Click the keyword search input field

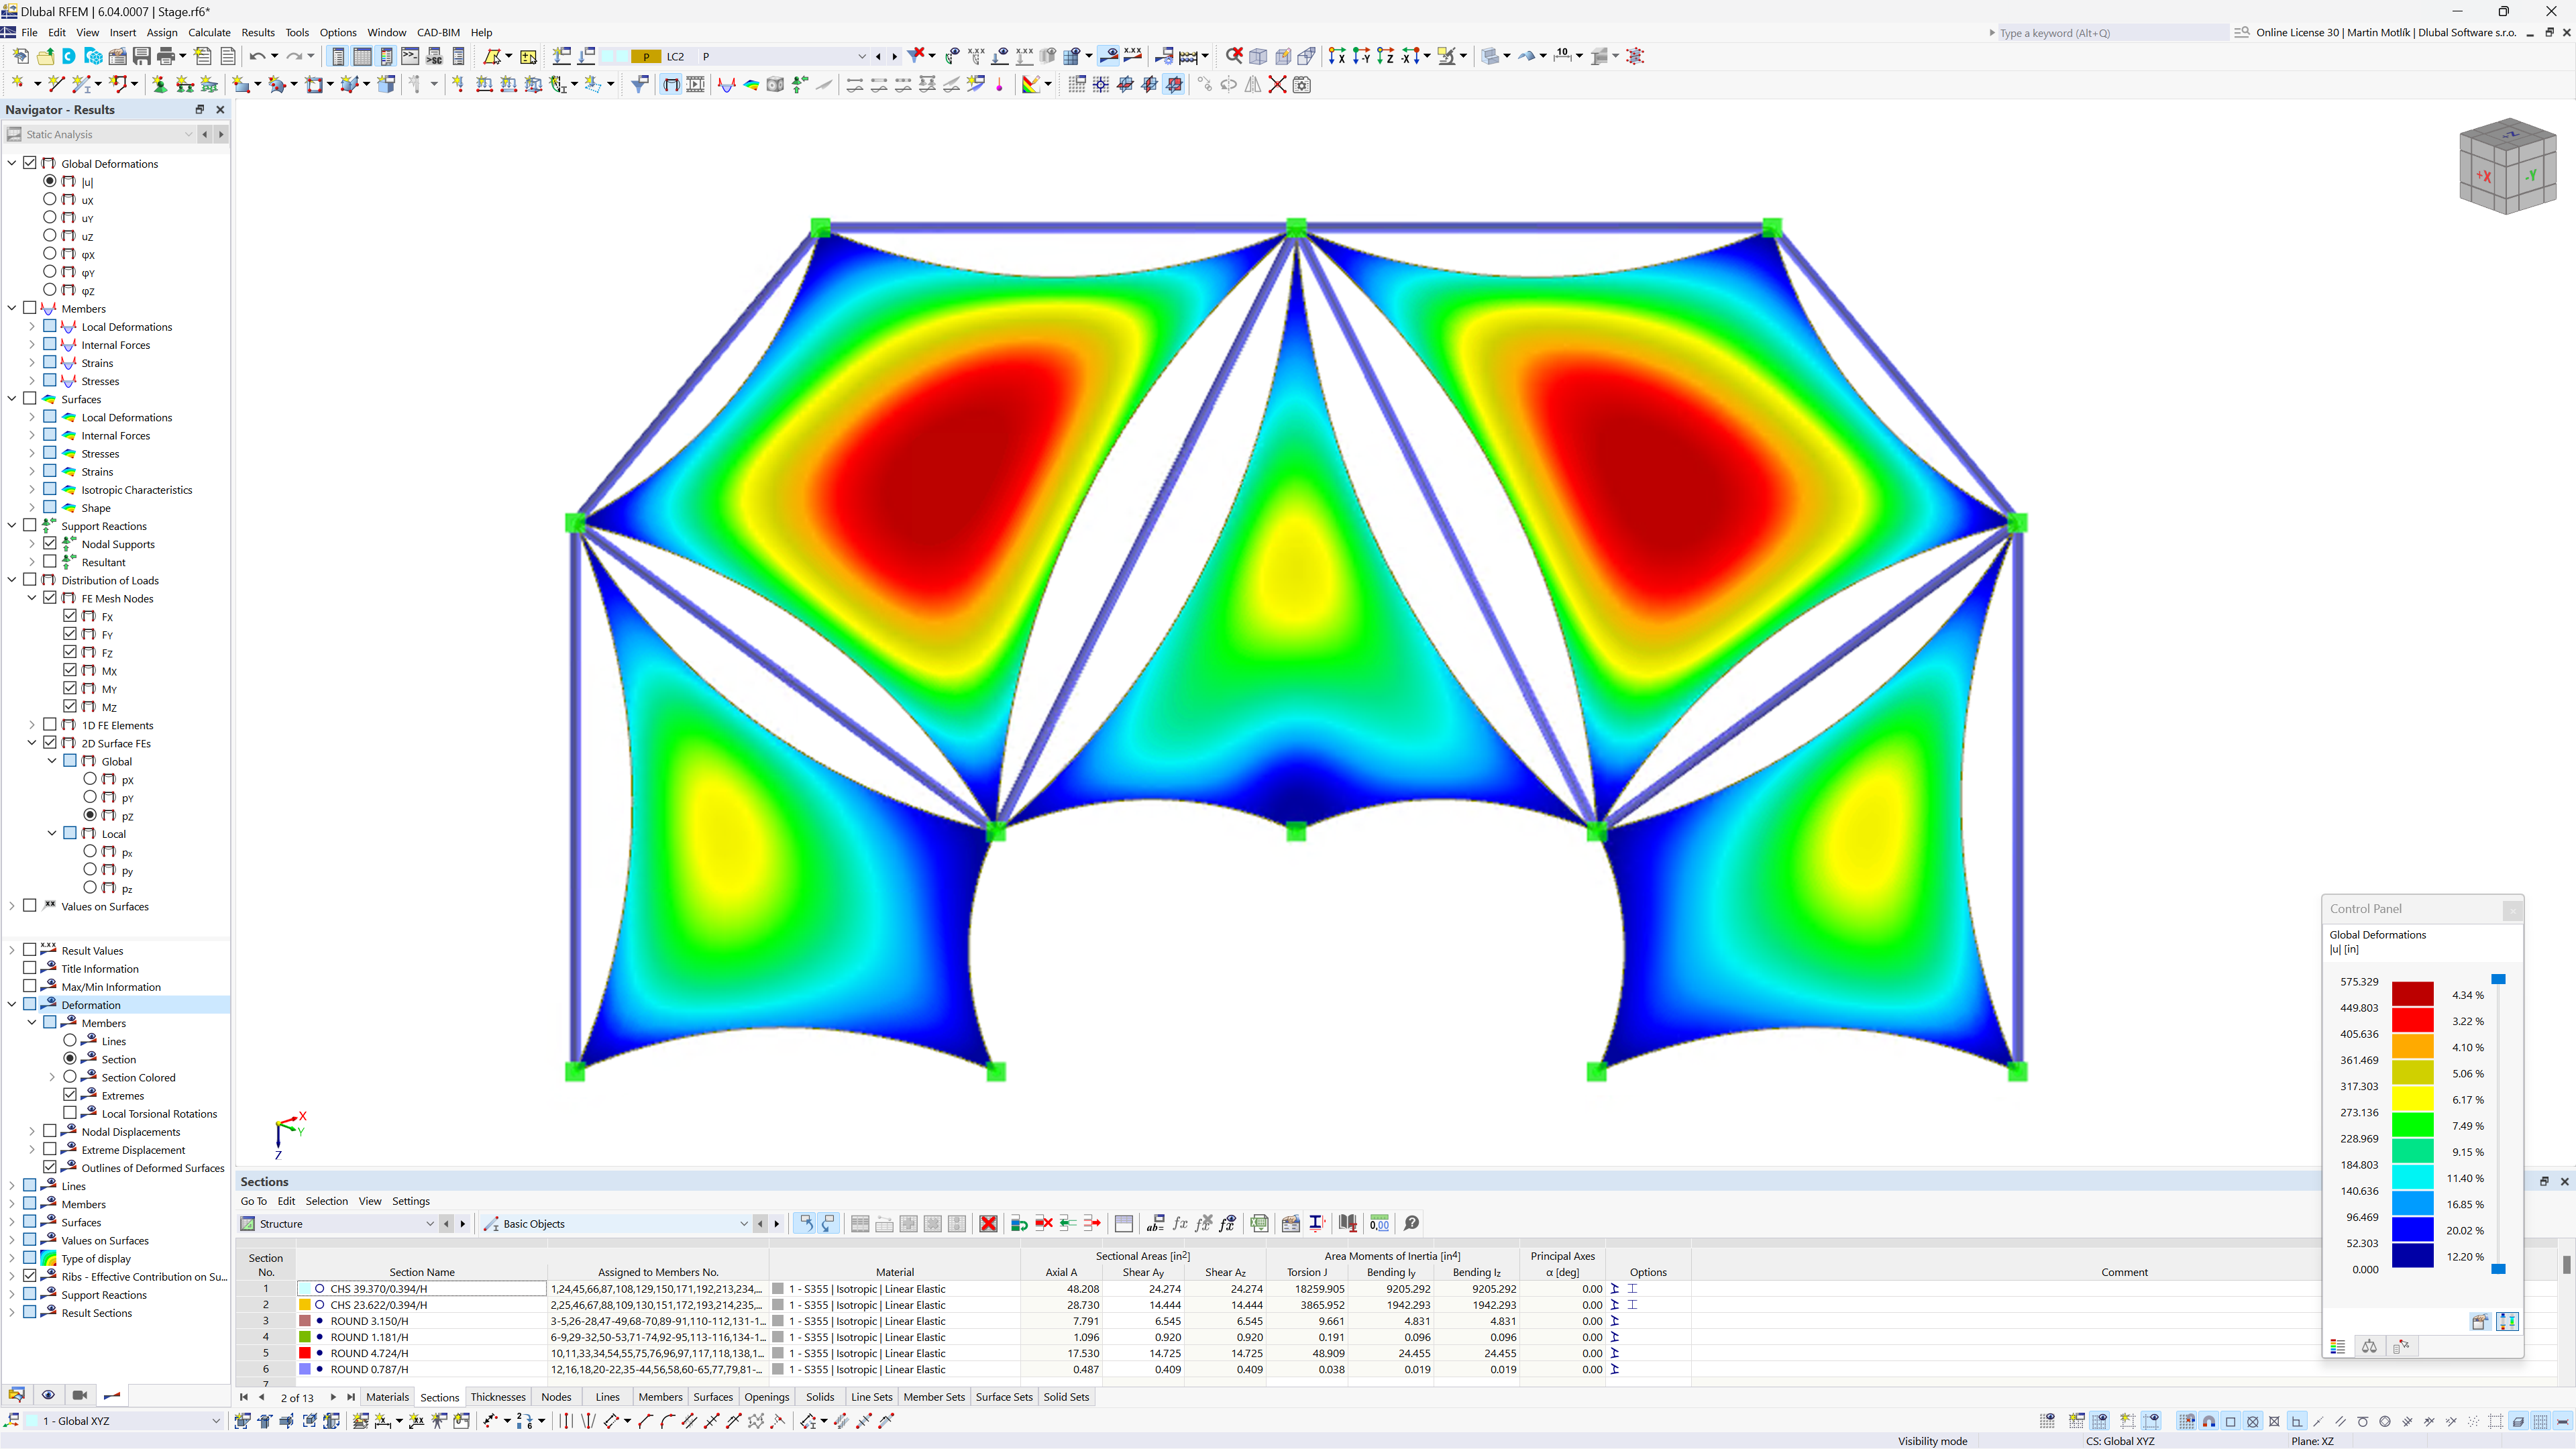[x=2110, y=33]
